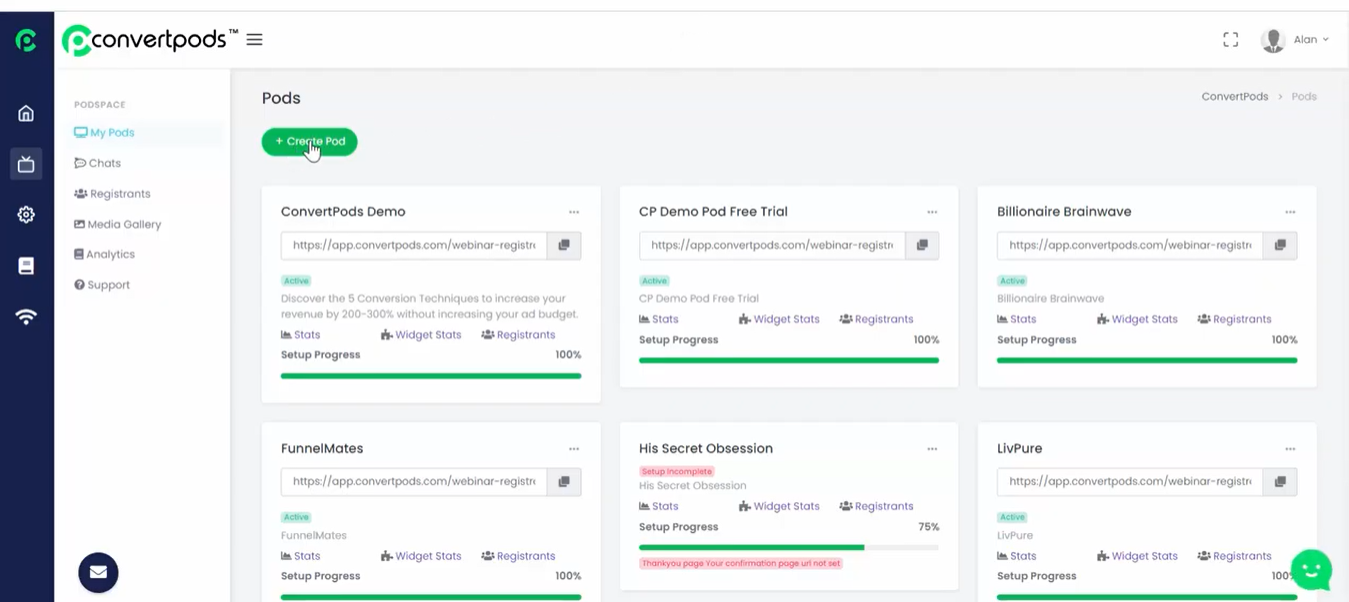View Stats for FunnelMates
The image size is (1349, 602).
301,556
